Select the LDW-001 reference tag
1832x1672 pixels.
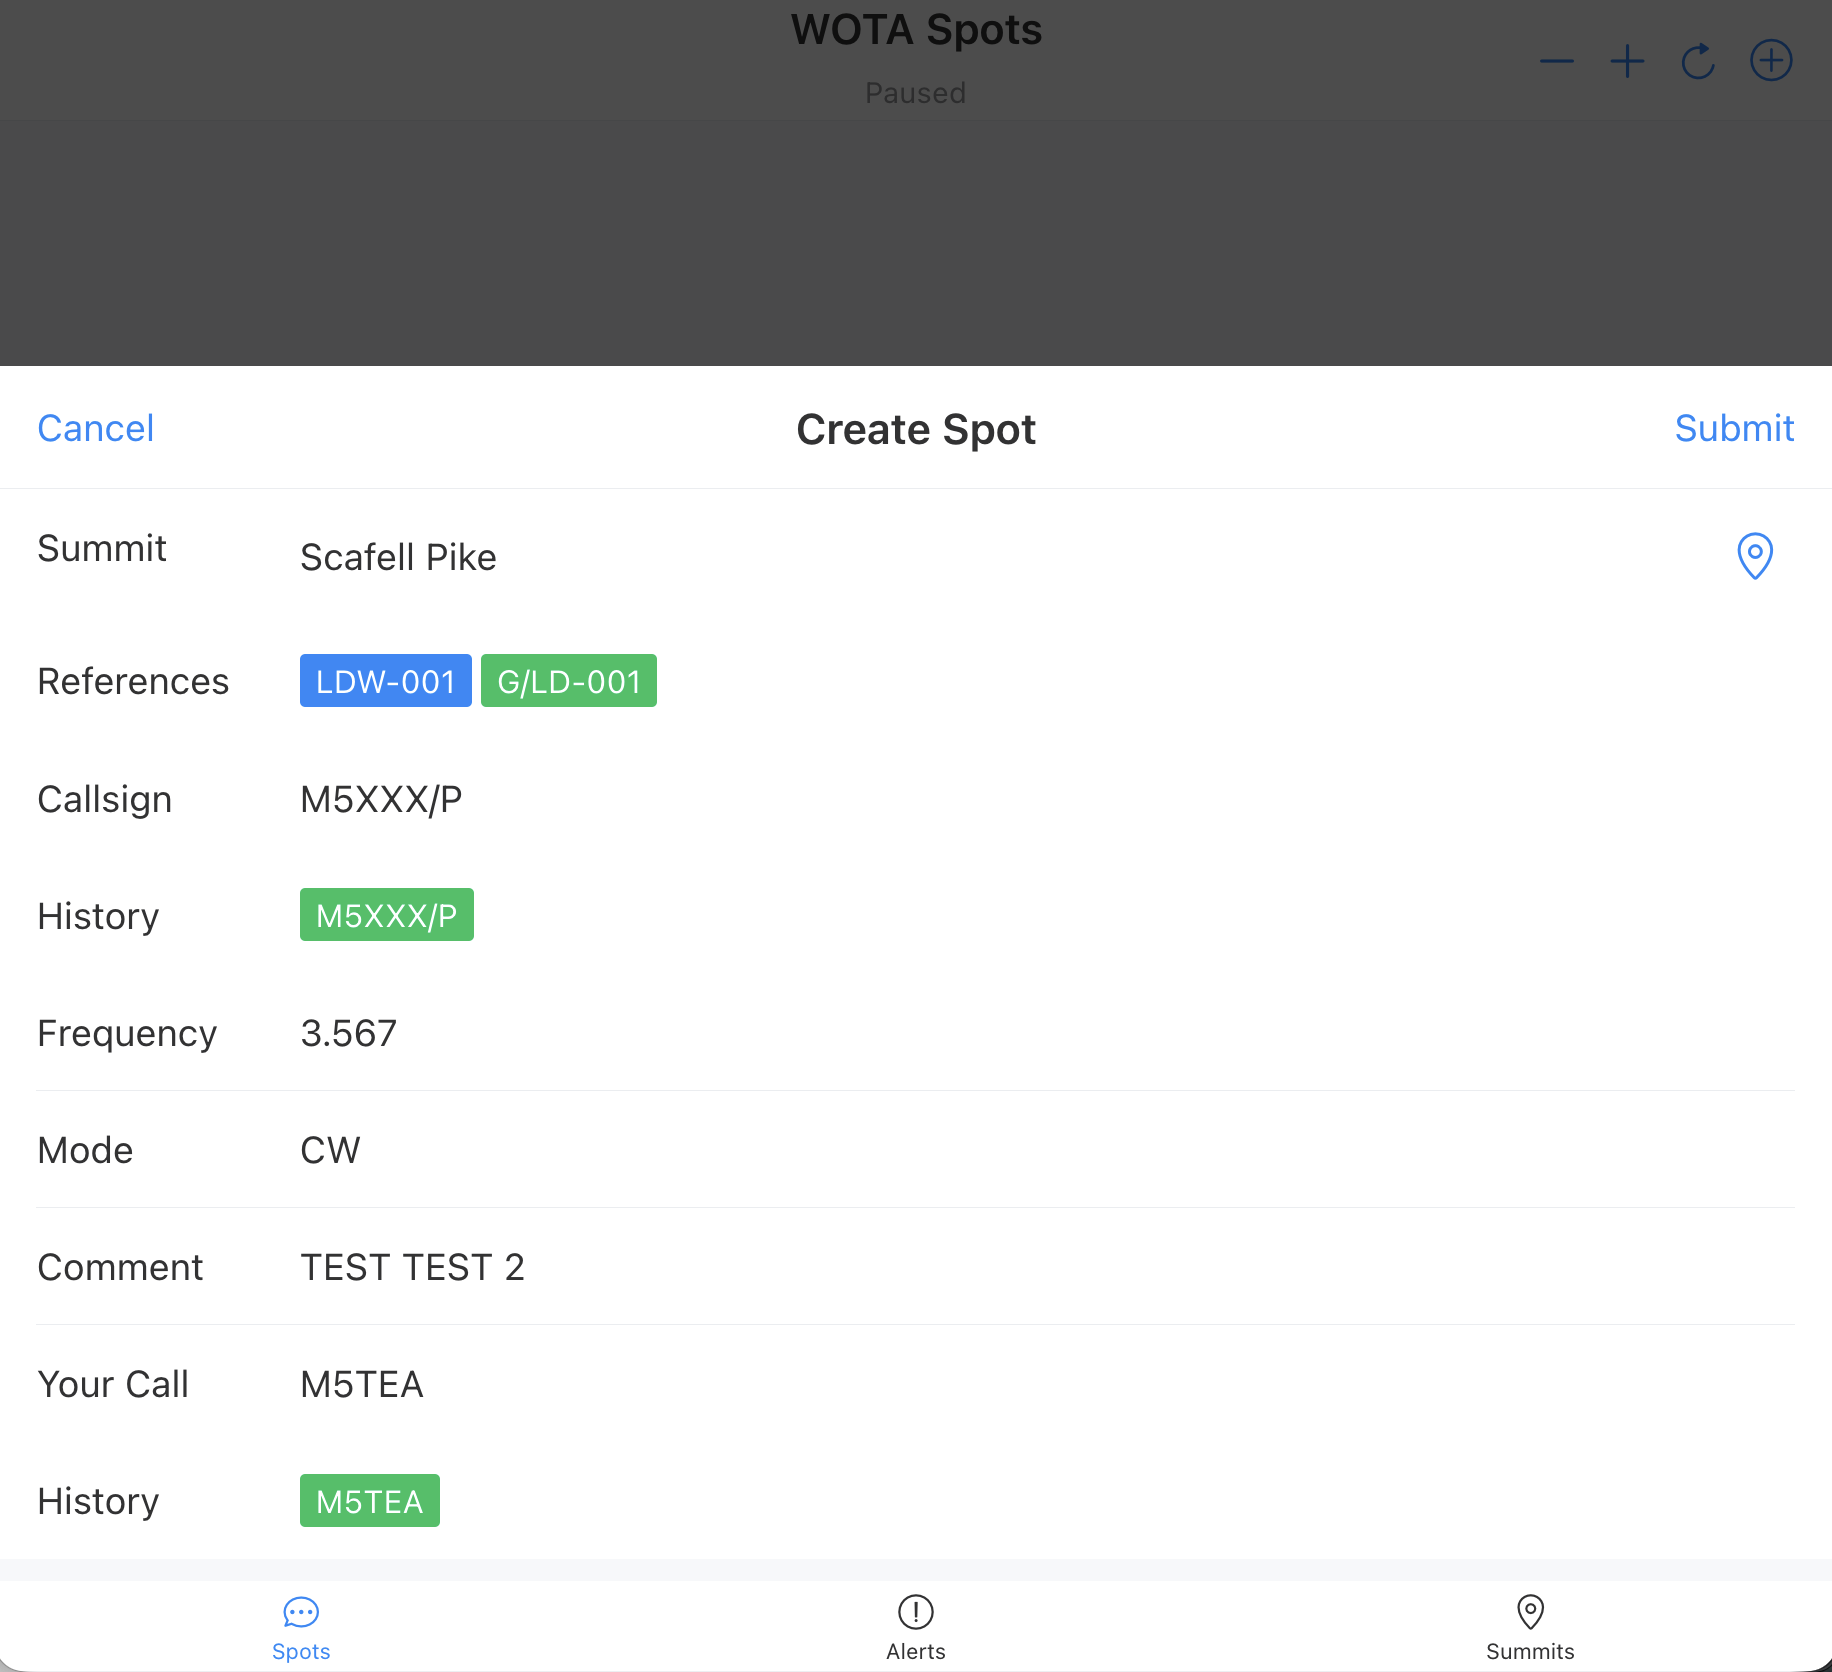pyautogui.click(x=385, y=681)
